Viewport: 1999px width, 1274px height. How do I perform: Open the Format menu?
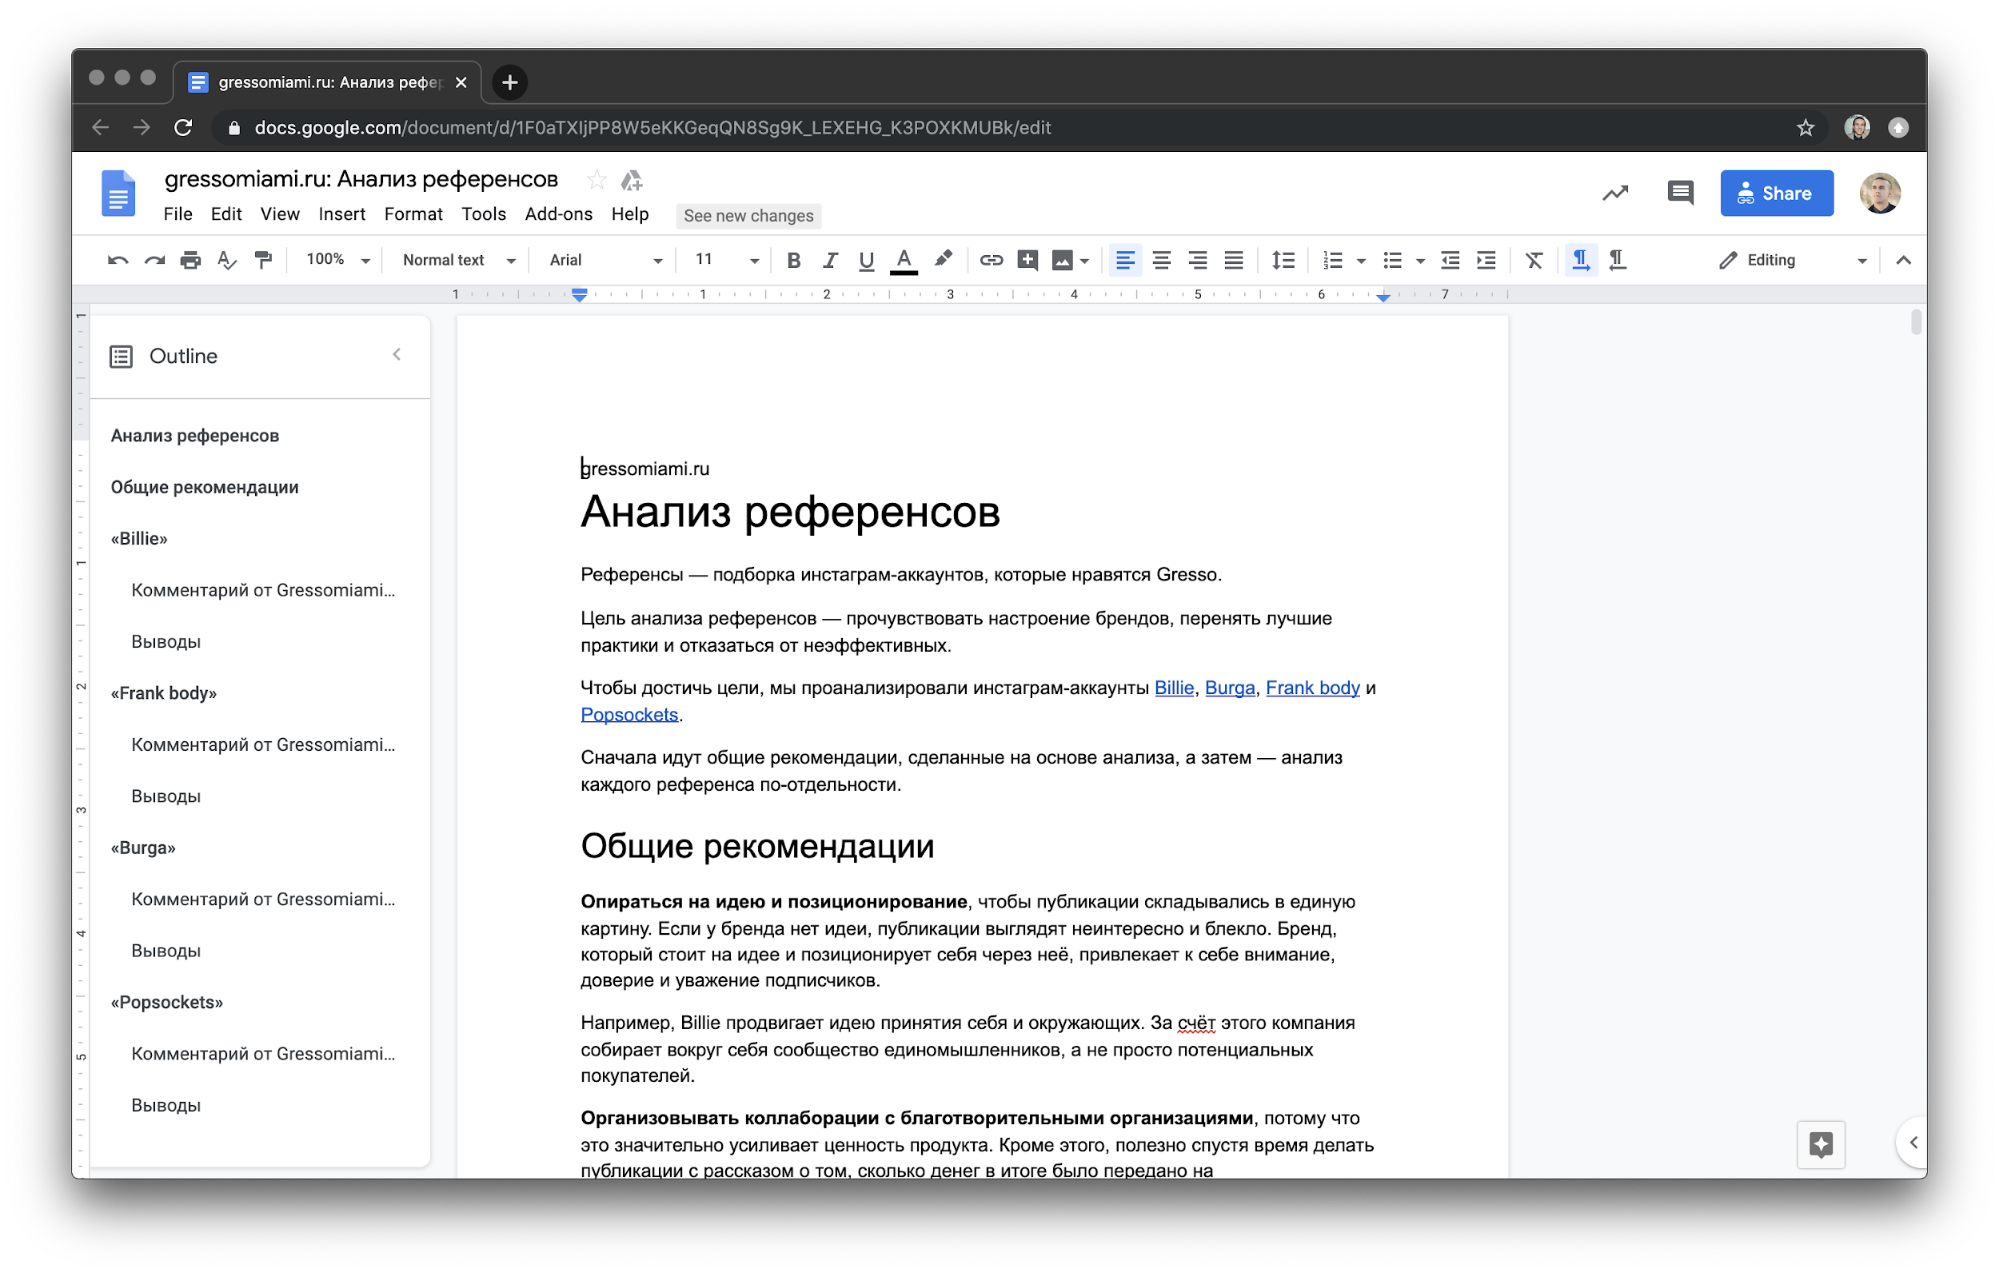point(413,214)
